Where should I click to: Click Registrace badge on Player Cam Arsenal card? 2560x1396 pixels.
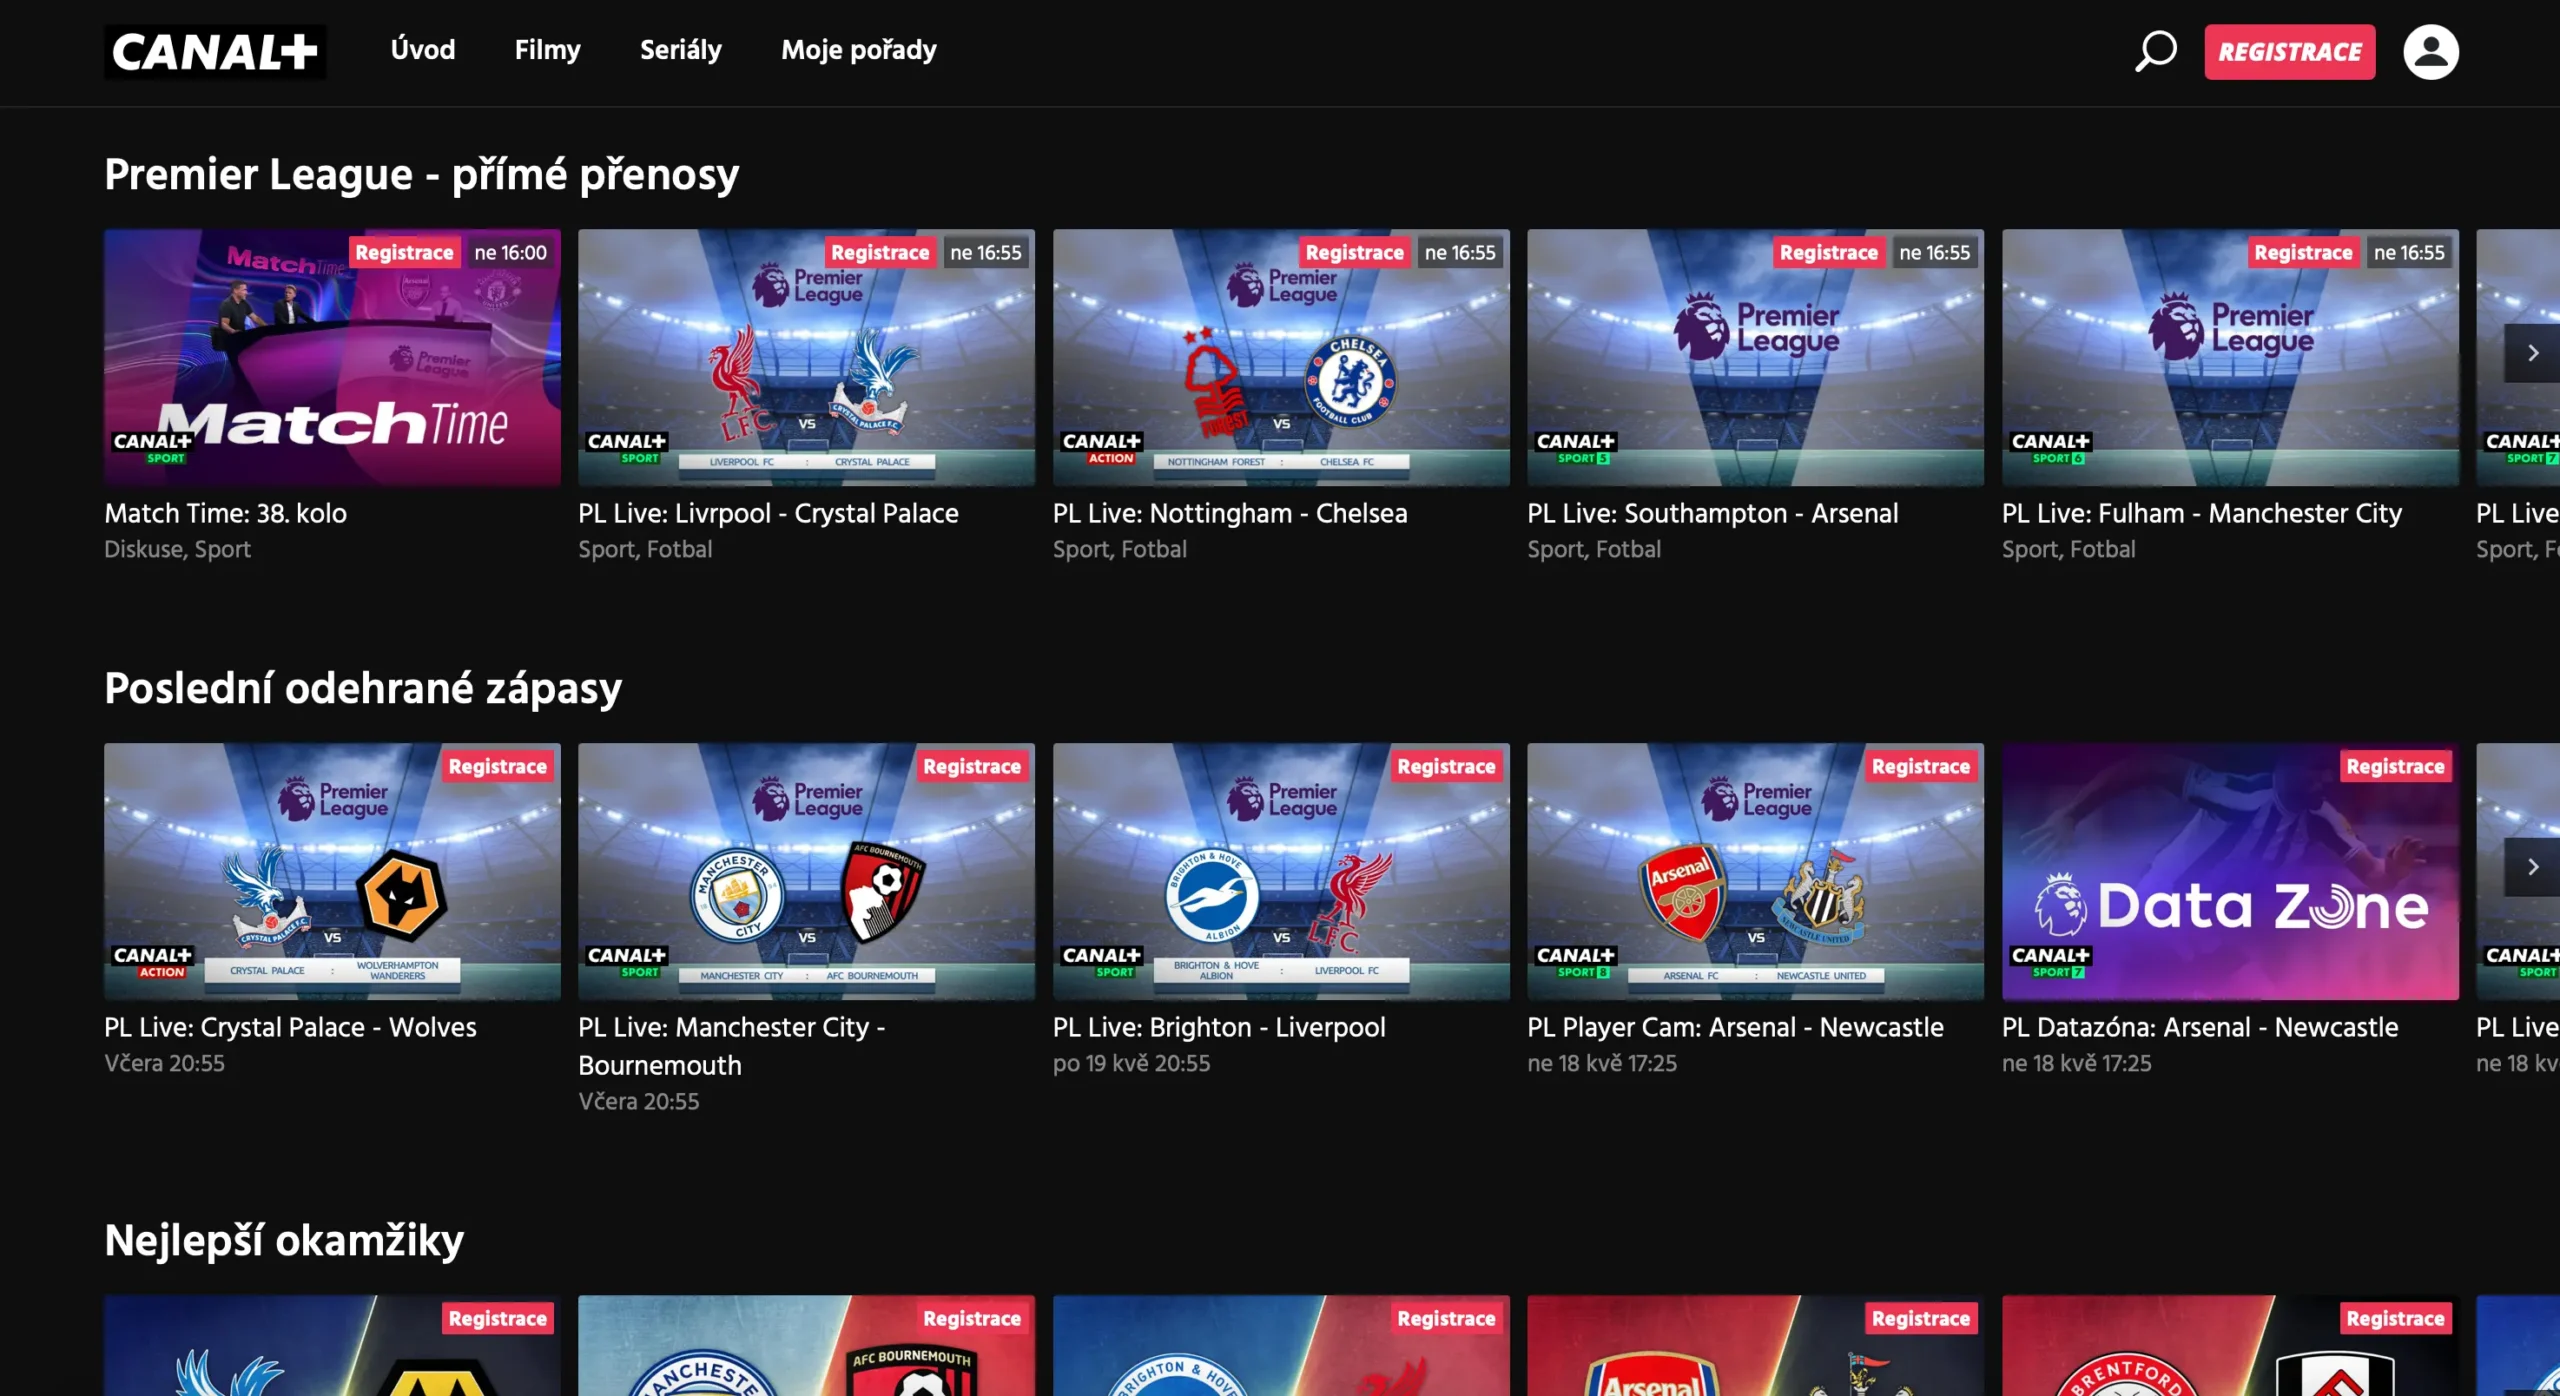pyautogui.click(x=1920, y=767)
